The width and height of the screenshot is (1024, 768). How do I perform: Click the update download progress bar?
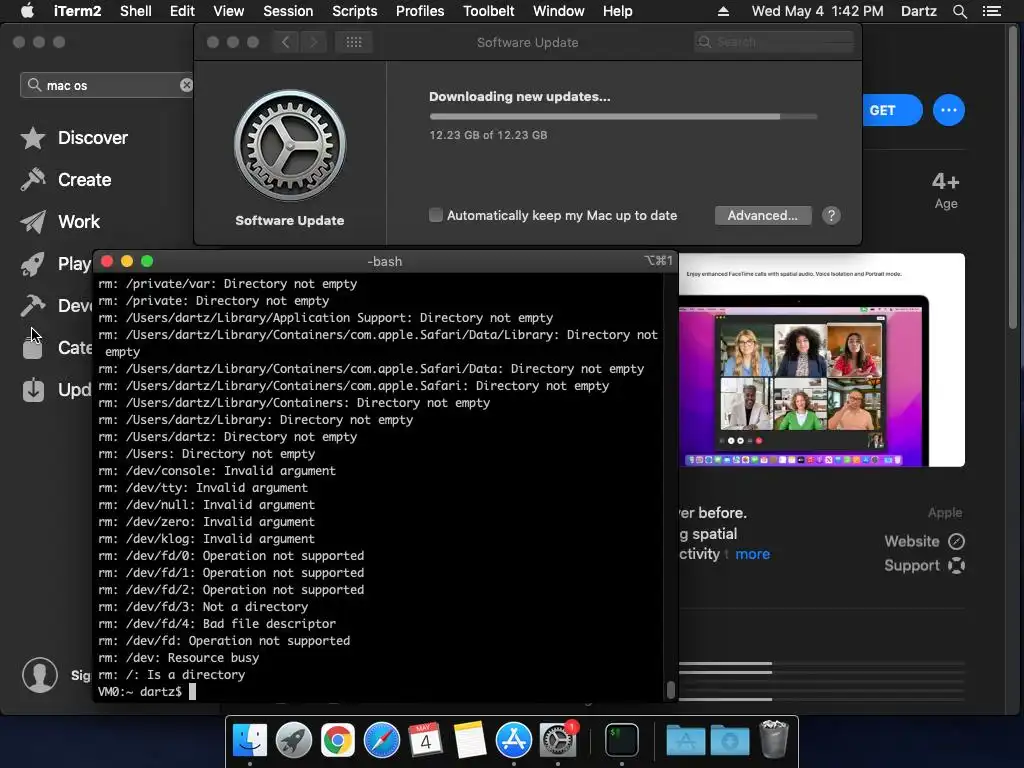coord(623,117)
